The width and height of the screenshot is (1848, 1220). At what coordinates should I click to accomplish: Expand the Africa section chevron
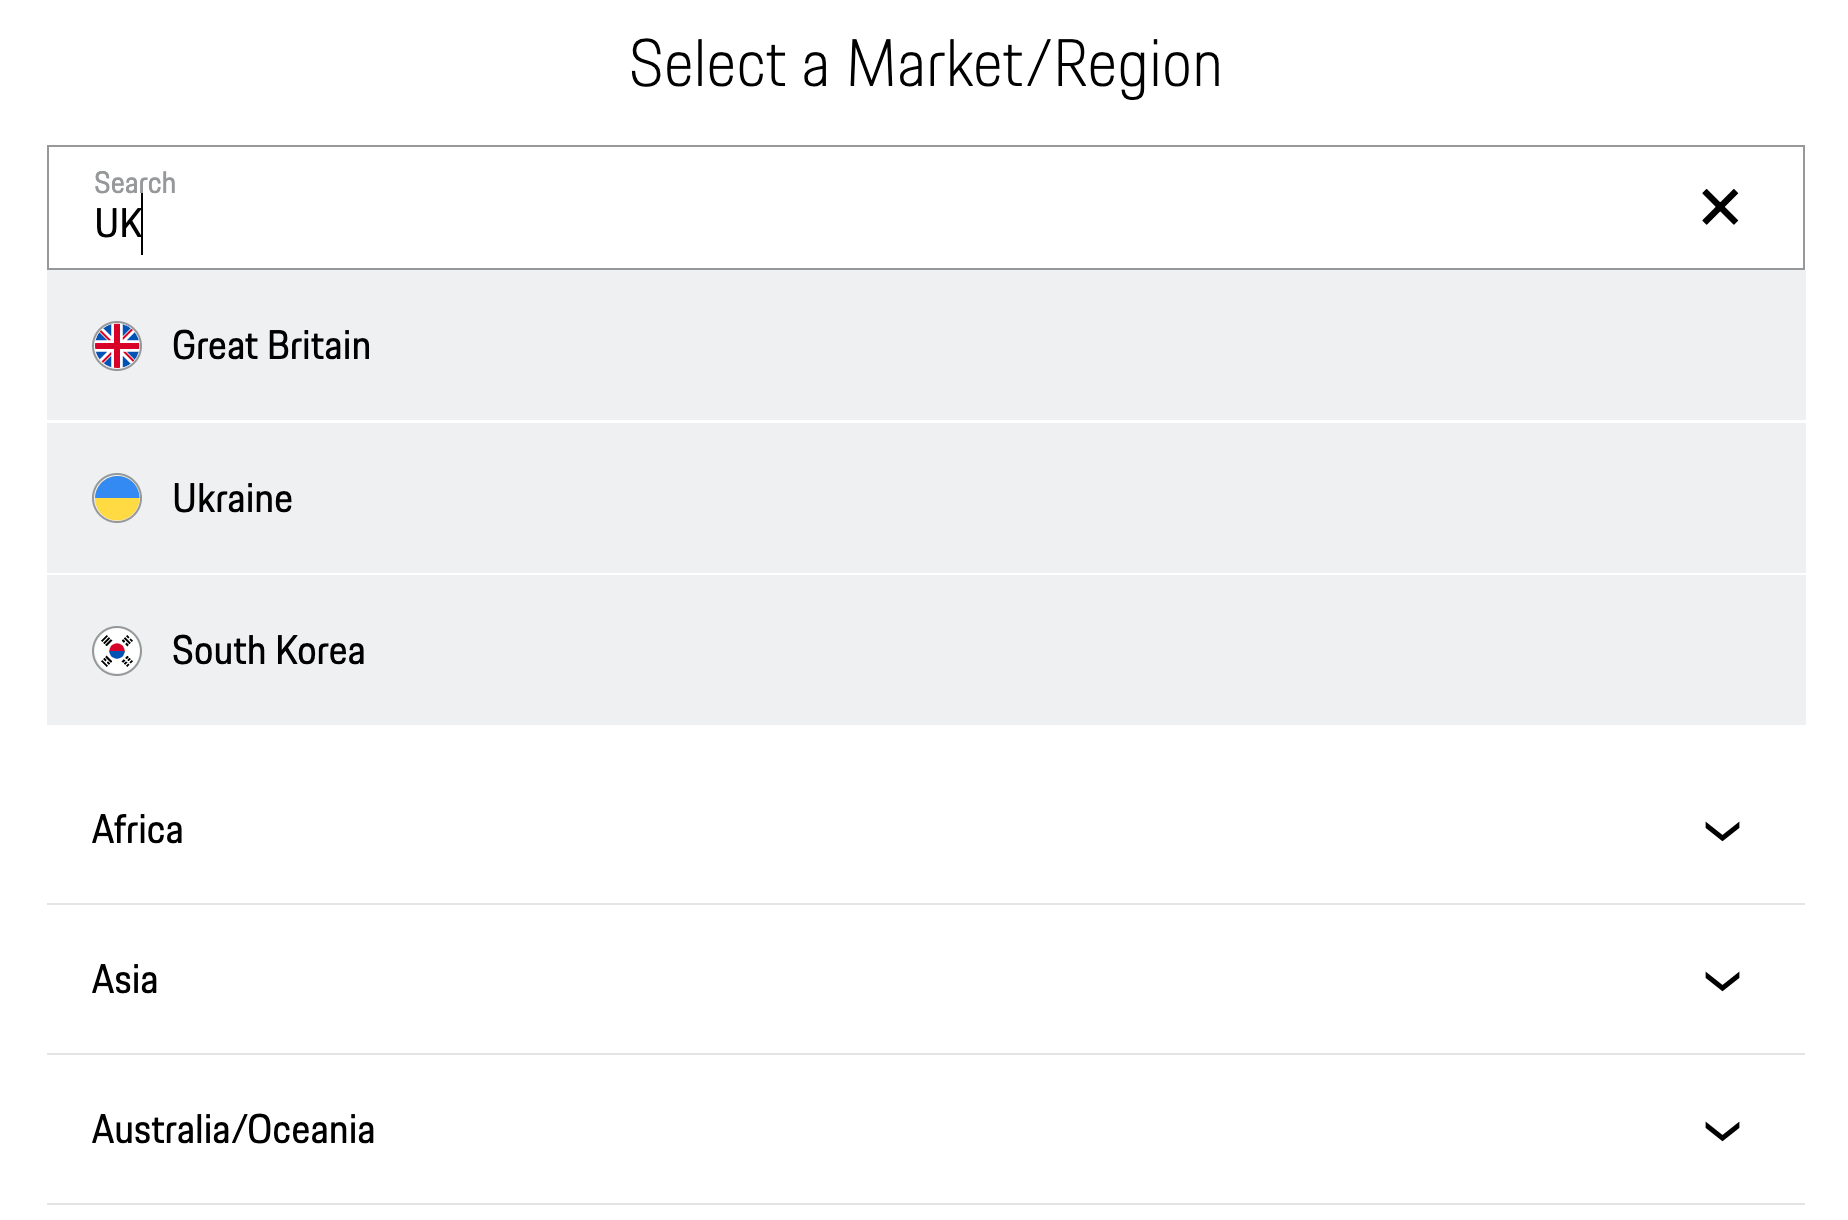[1722, 831]
